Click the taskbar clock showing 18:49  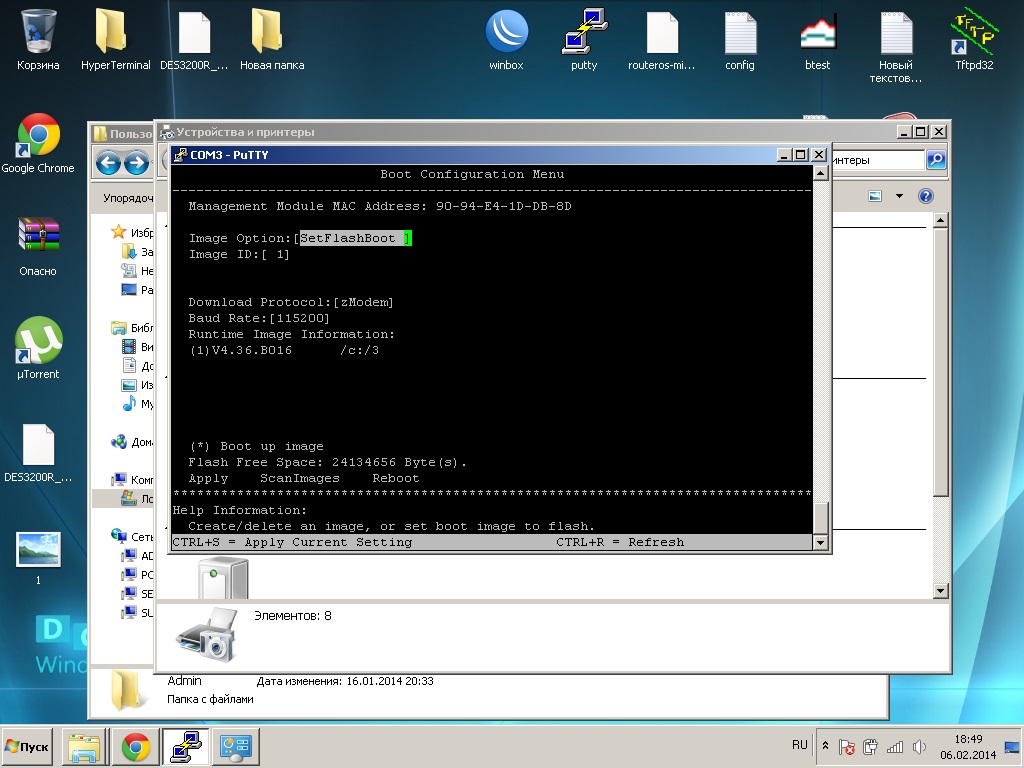[x=968, y=746]
